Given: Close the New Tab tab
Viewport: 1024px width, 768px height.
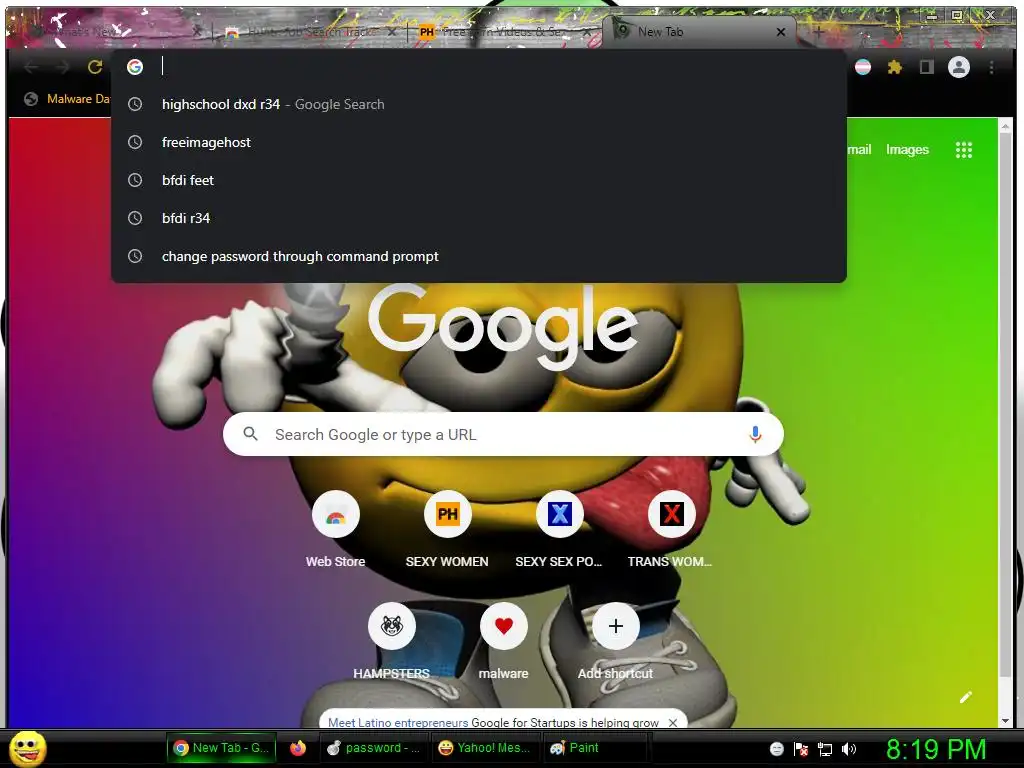Looking at the screenshot, I should pos(780,32).
